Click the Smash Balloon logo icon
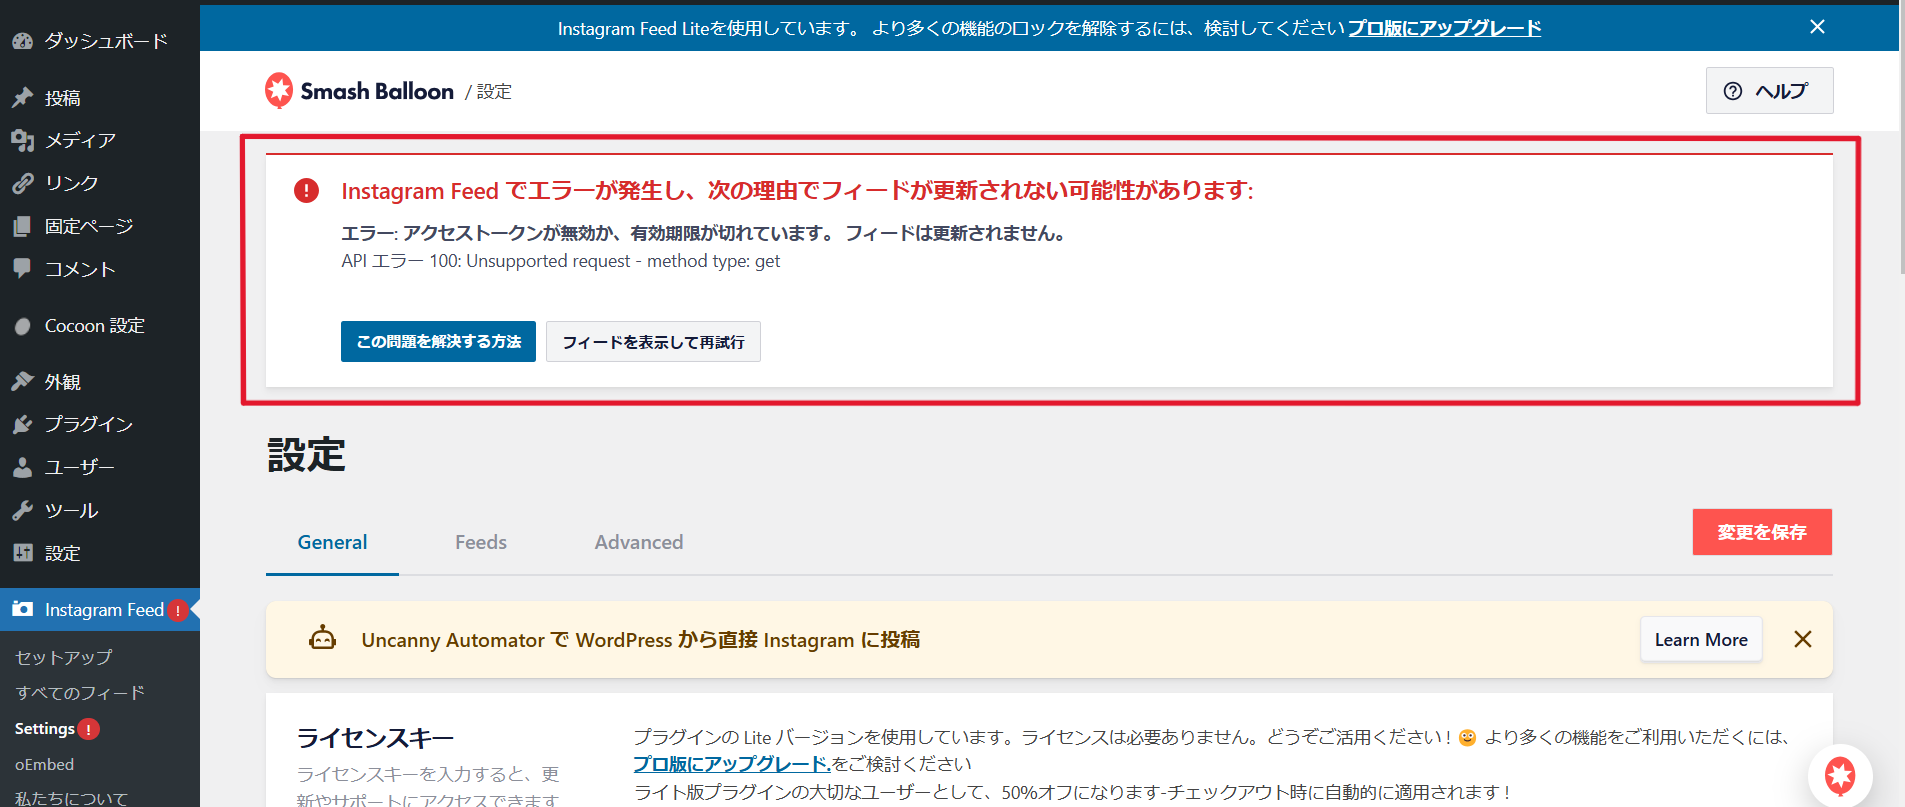1905x807 pixels. click(279, 91)
